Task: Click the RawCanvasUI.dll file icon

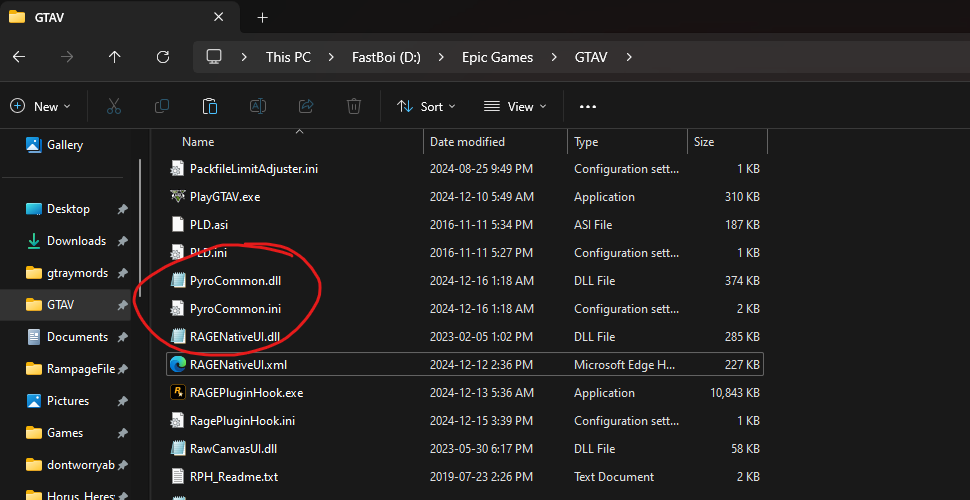Action: pyautogui.click(x=178, y=449)
